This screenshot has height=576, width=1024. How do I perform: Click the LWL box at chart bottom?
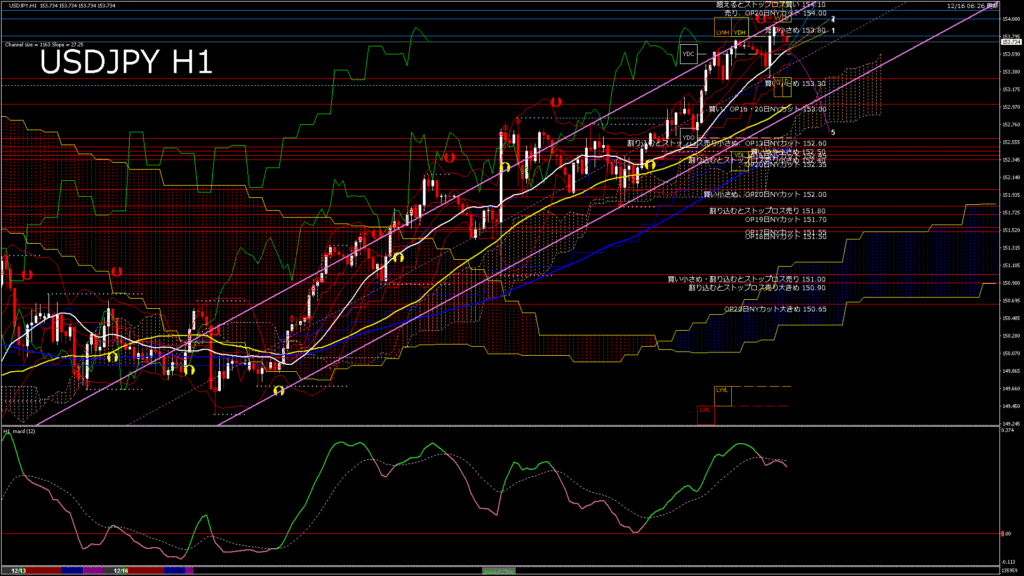(x=722, y=390)
